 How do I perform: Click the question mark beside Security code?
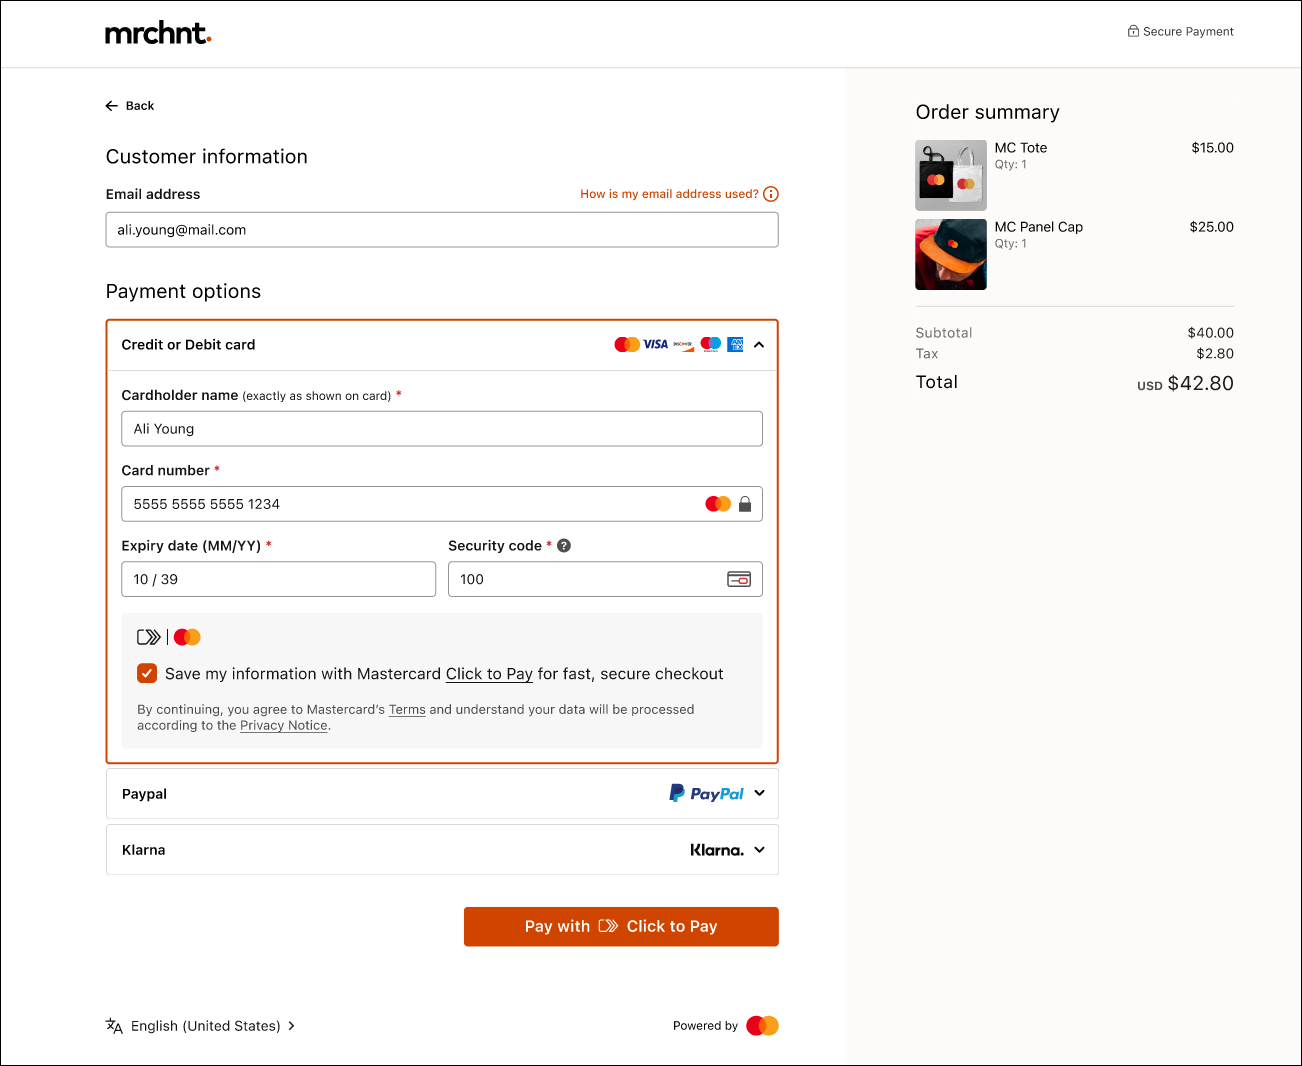coord(564,545)
